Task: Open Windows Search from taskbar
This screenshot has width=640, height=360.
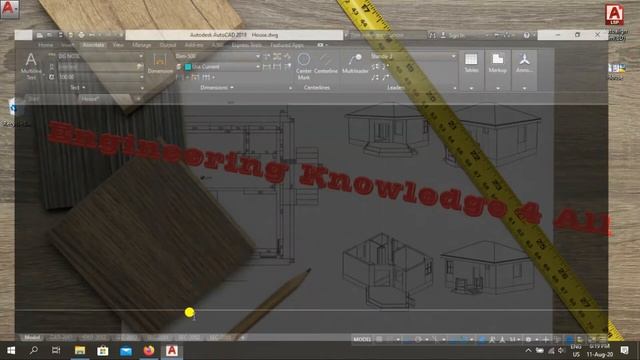Action: [x=33, y=351]
